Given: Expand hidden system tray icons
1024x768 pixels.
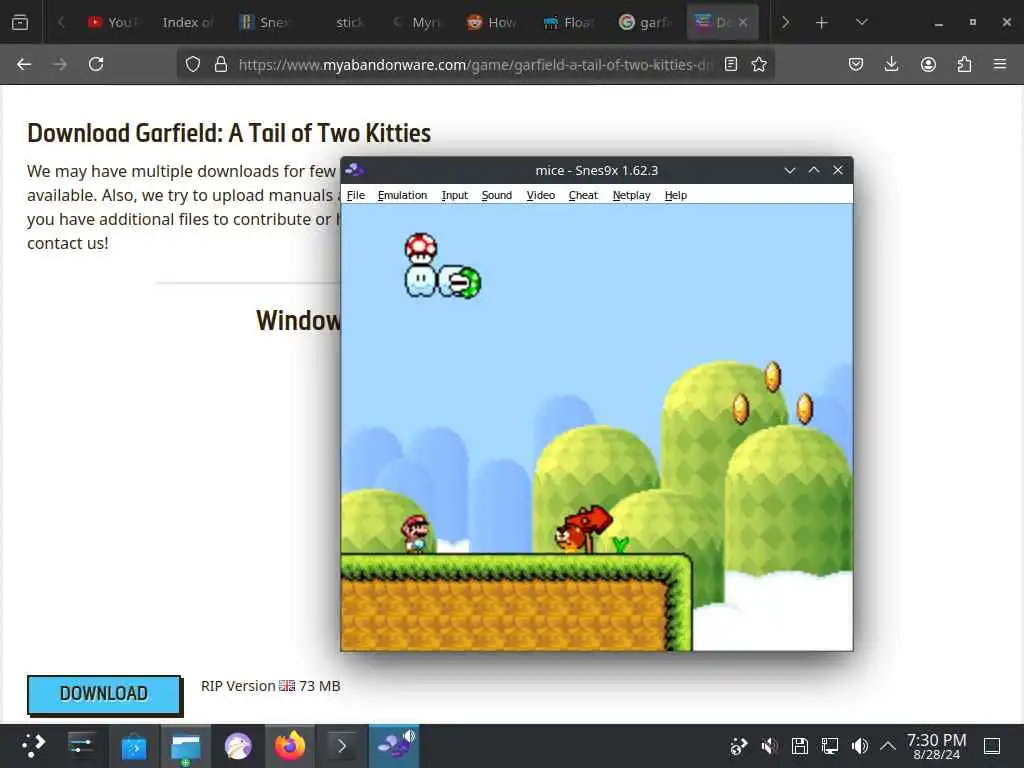Looking at the screenshot, I should (888, 746).
